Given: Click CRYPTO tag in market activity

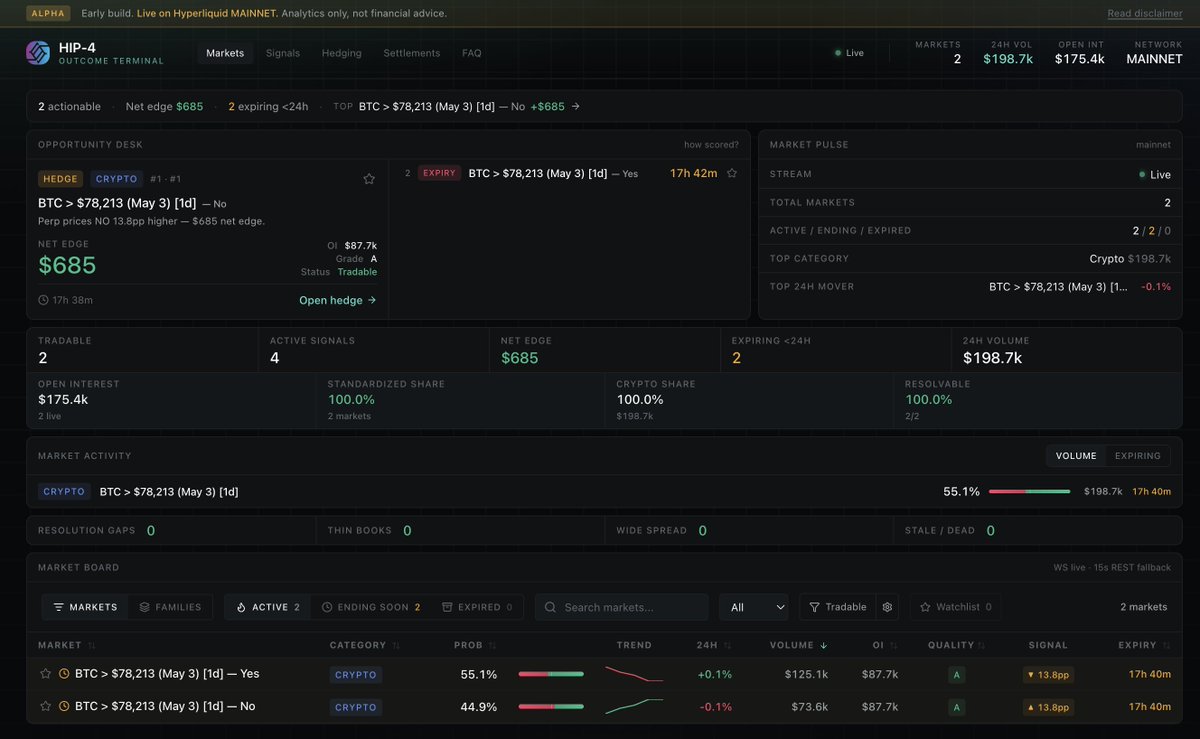Looking at the screenshot, I should [65, 491].
